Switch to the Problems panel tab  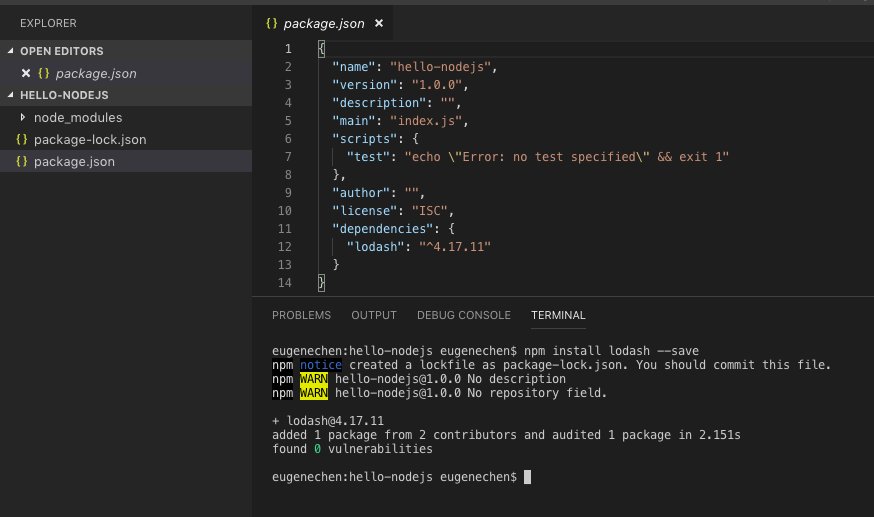coord(301,315)
